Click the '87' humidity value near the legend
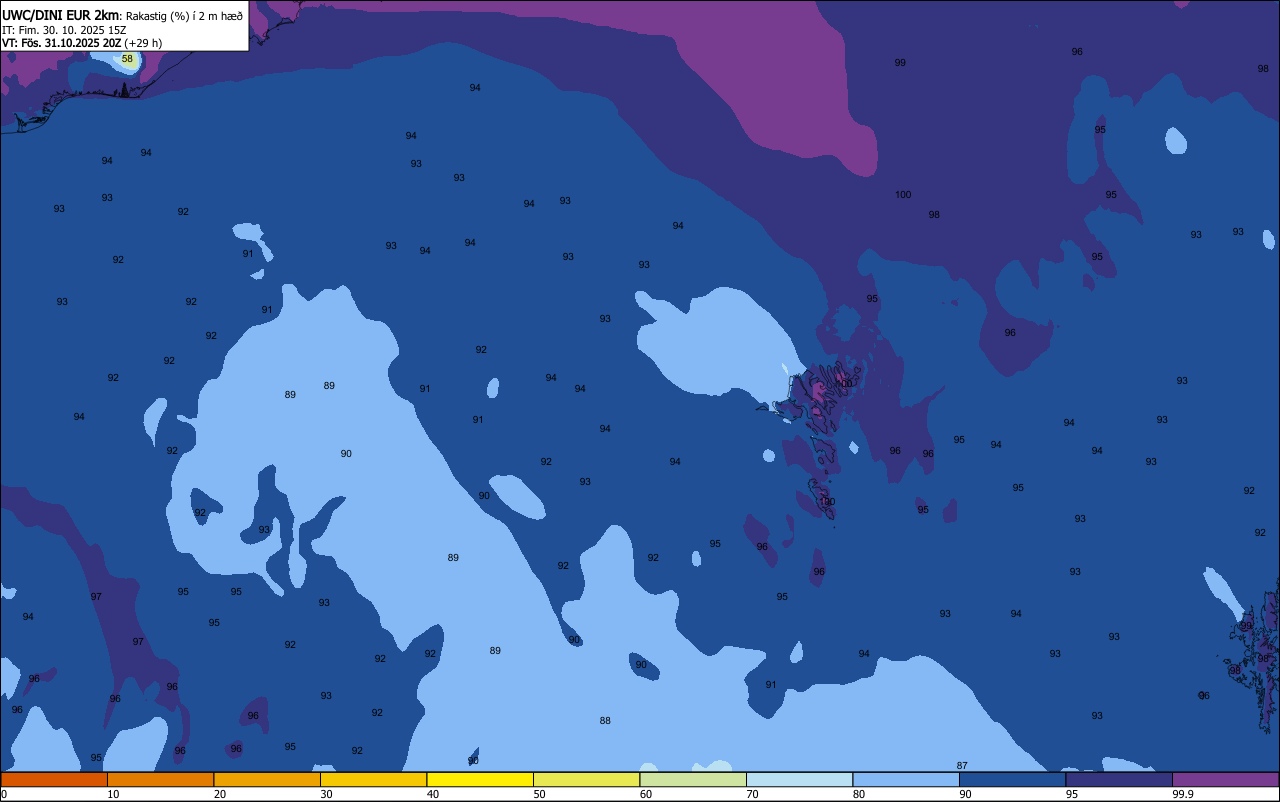The width and height of the screenshot is (1280, 802). [962, 765]
